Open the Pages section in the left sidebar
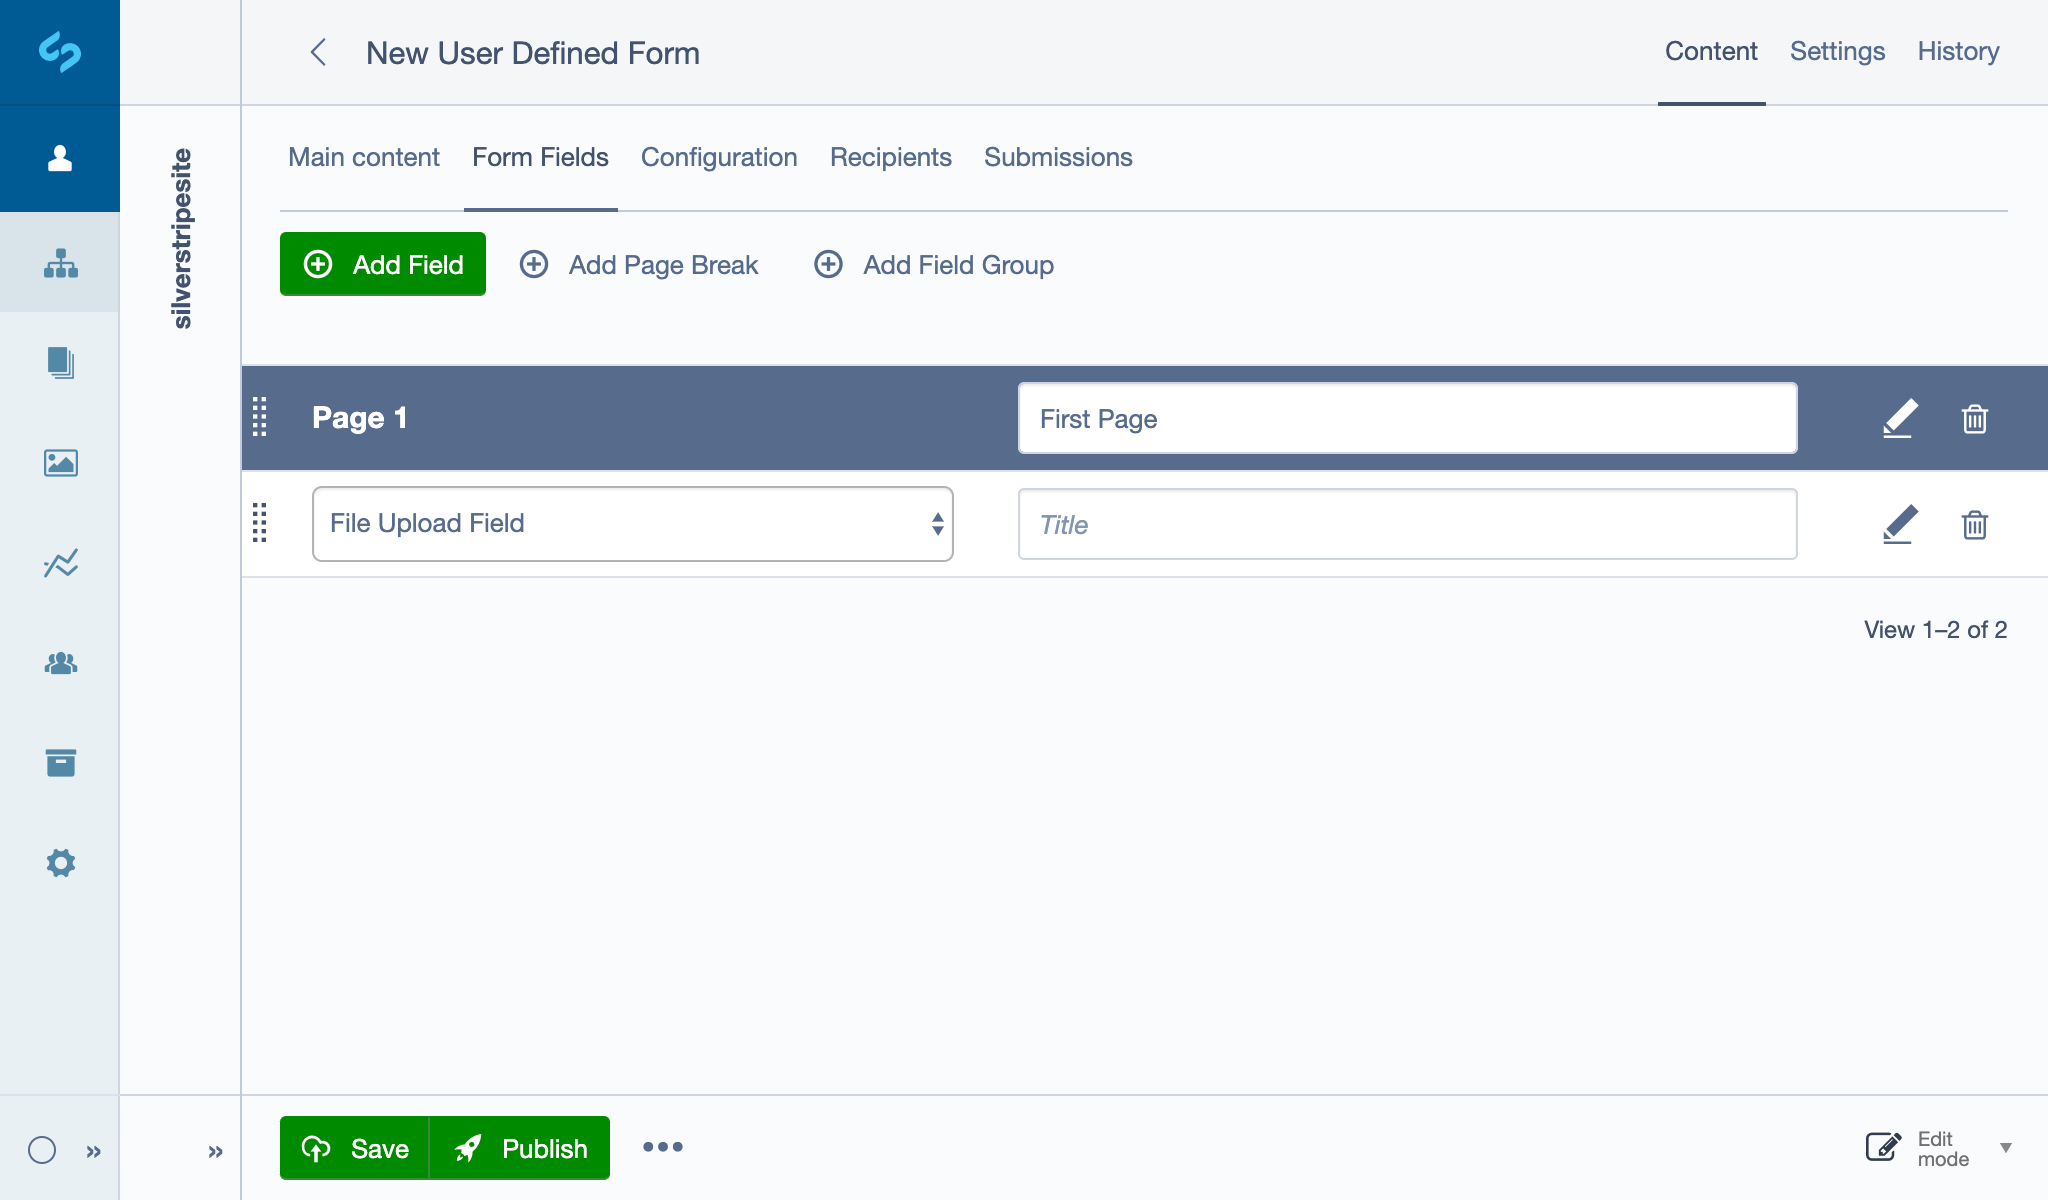2048x1200 pixels. click(60, 263)
